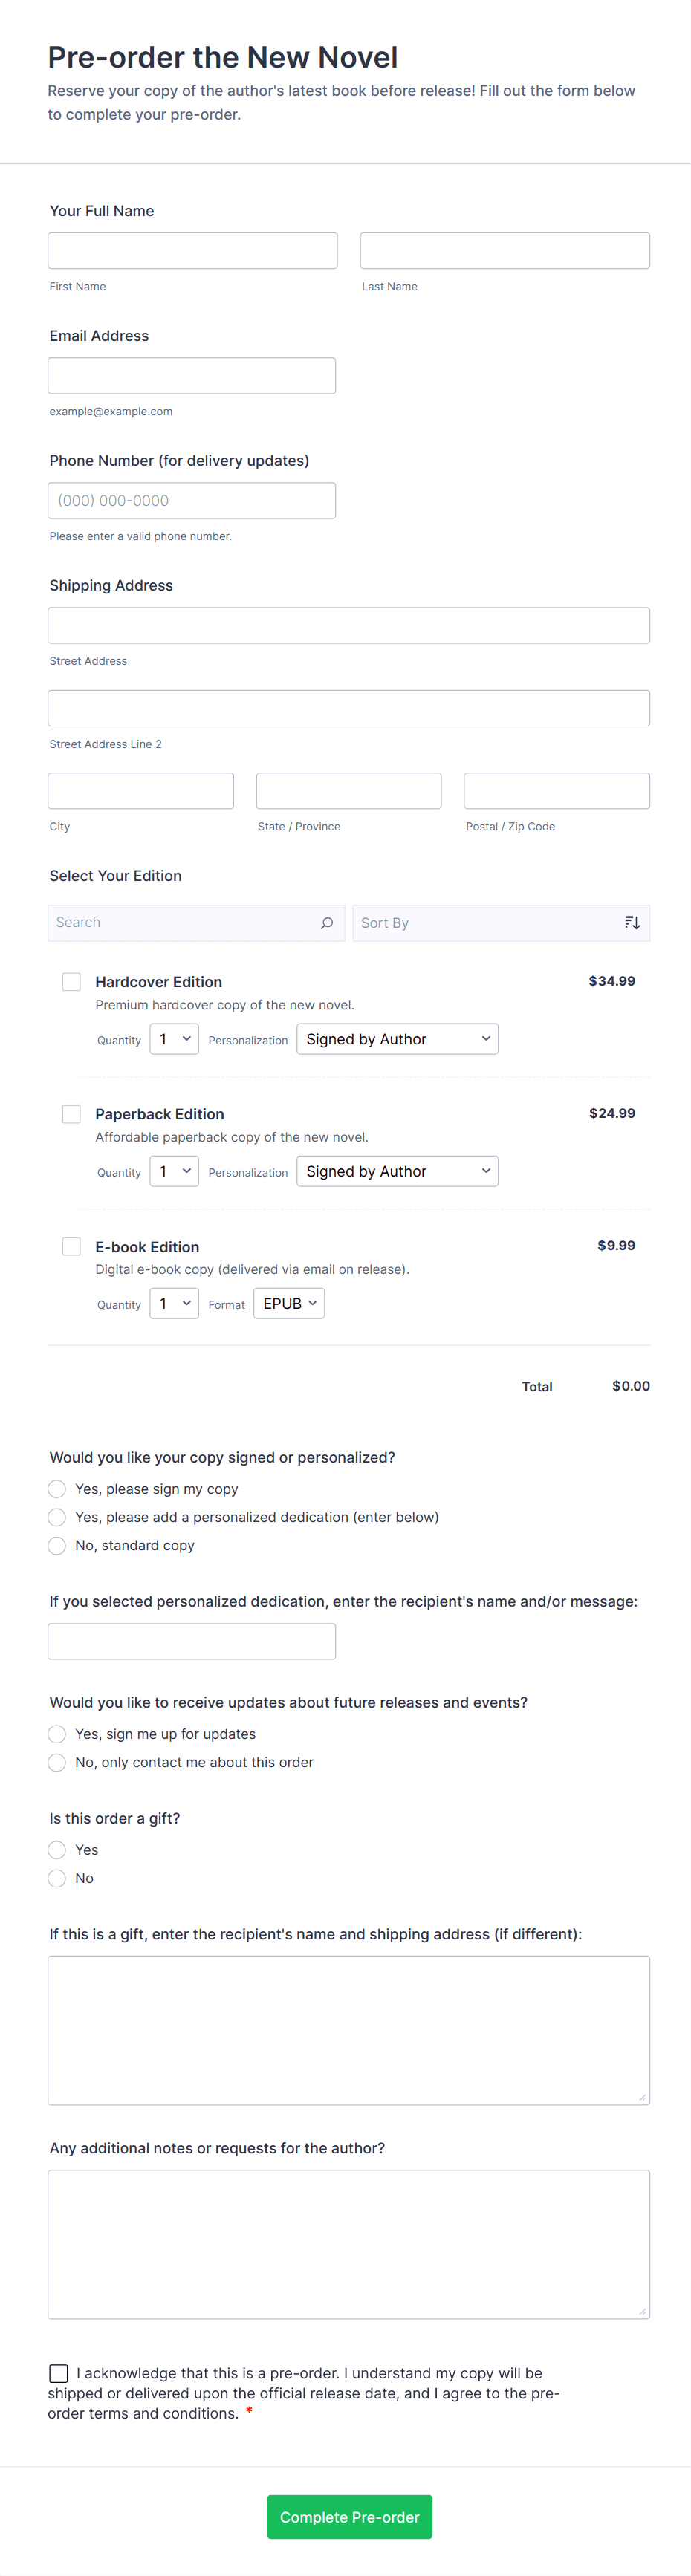This screenshot has height=2576, width=691.
Task: Select the Paperback Edition checkbox
Action: click(x=72, y=1114)
